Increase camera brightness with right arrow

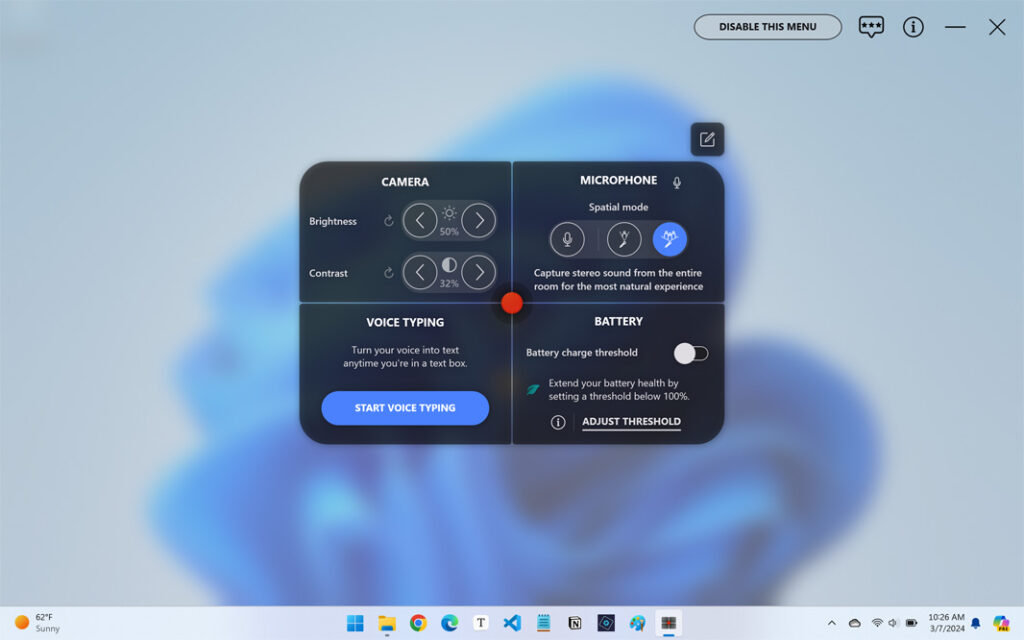tap(479, 220)
